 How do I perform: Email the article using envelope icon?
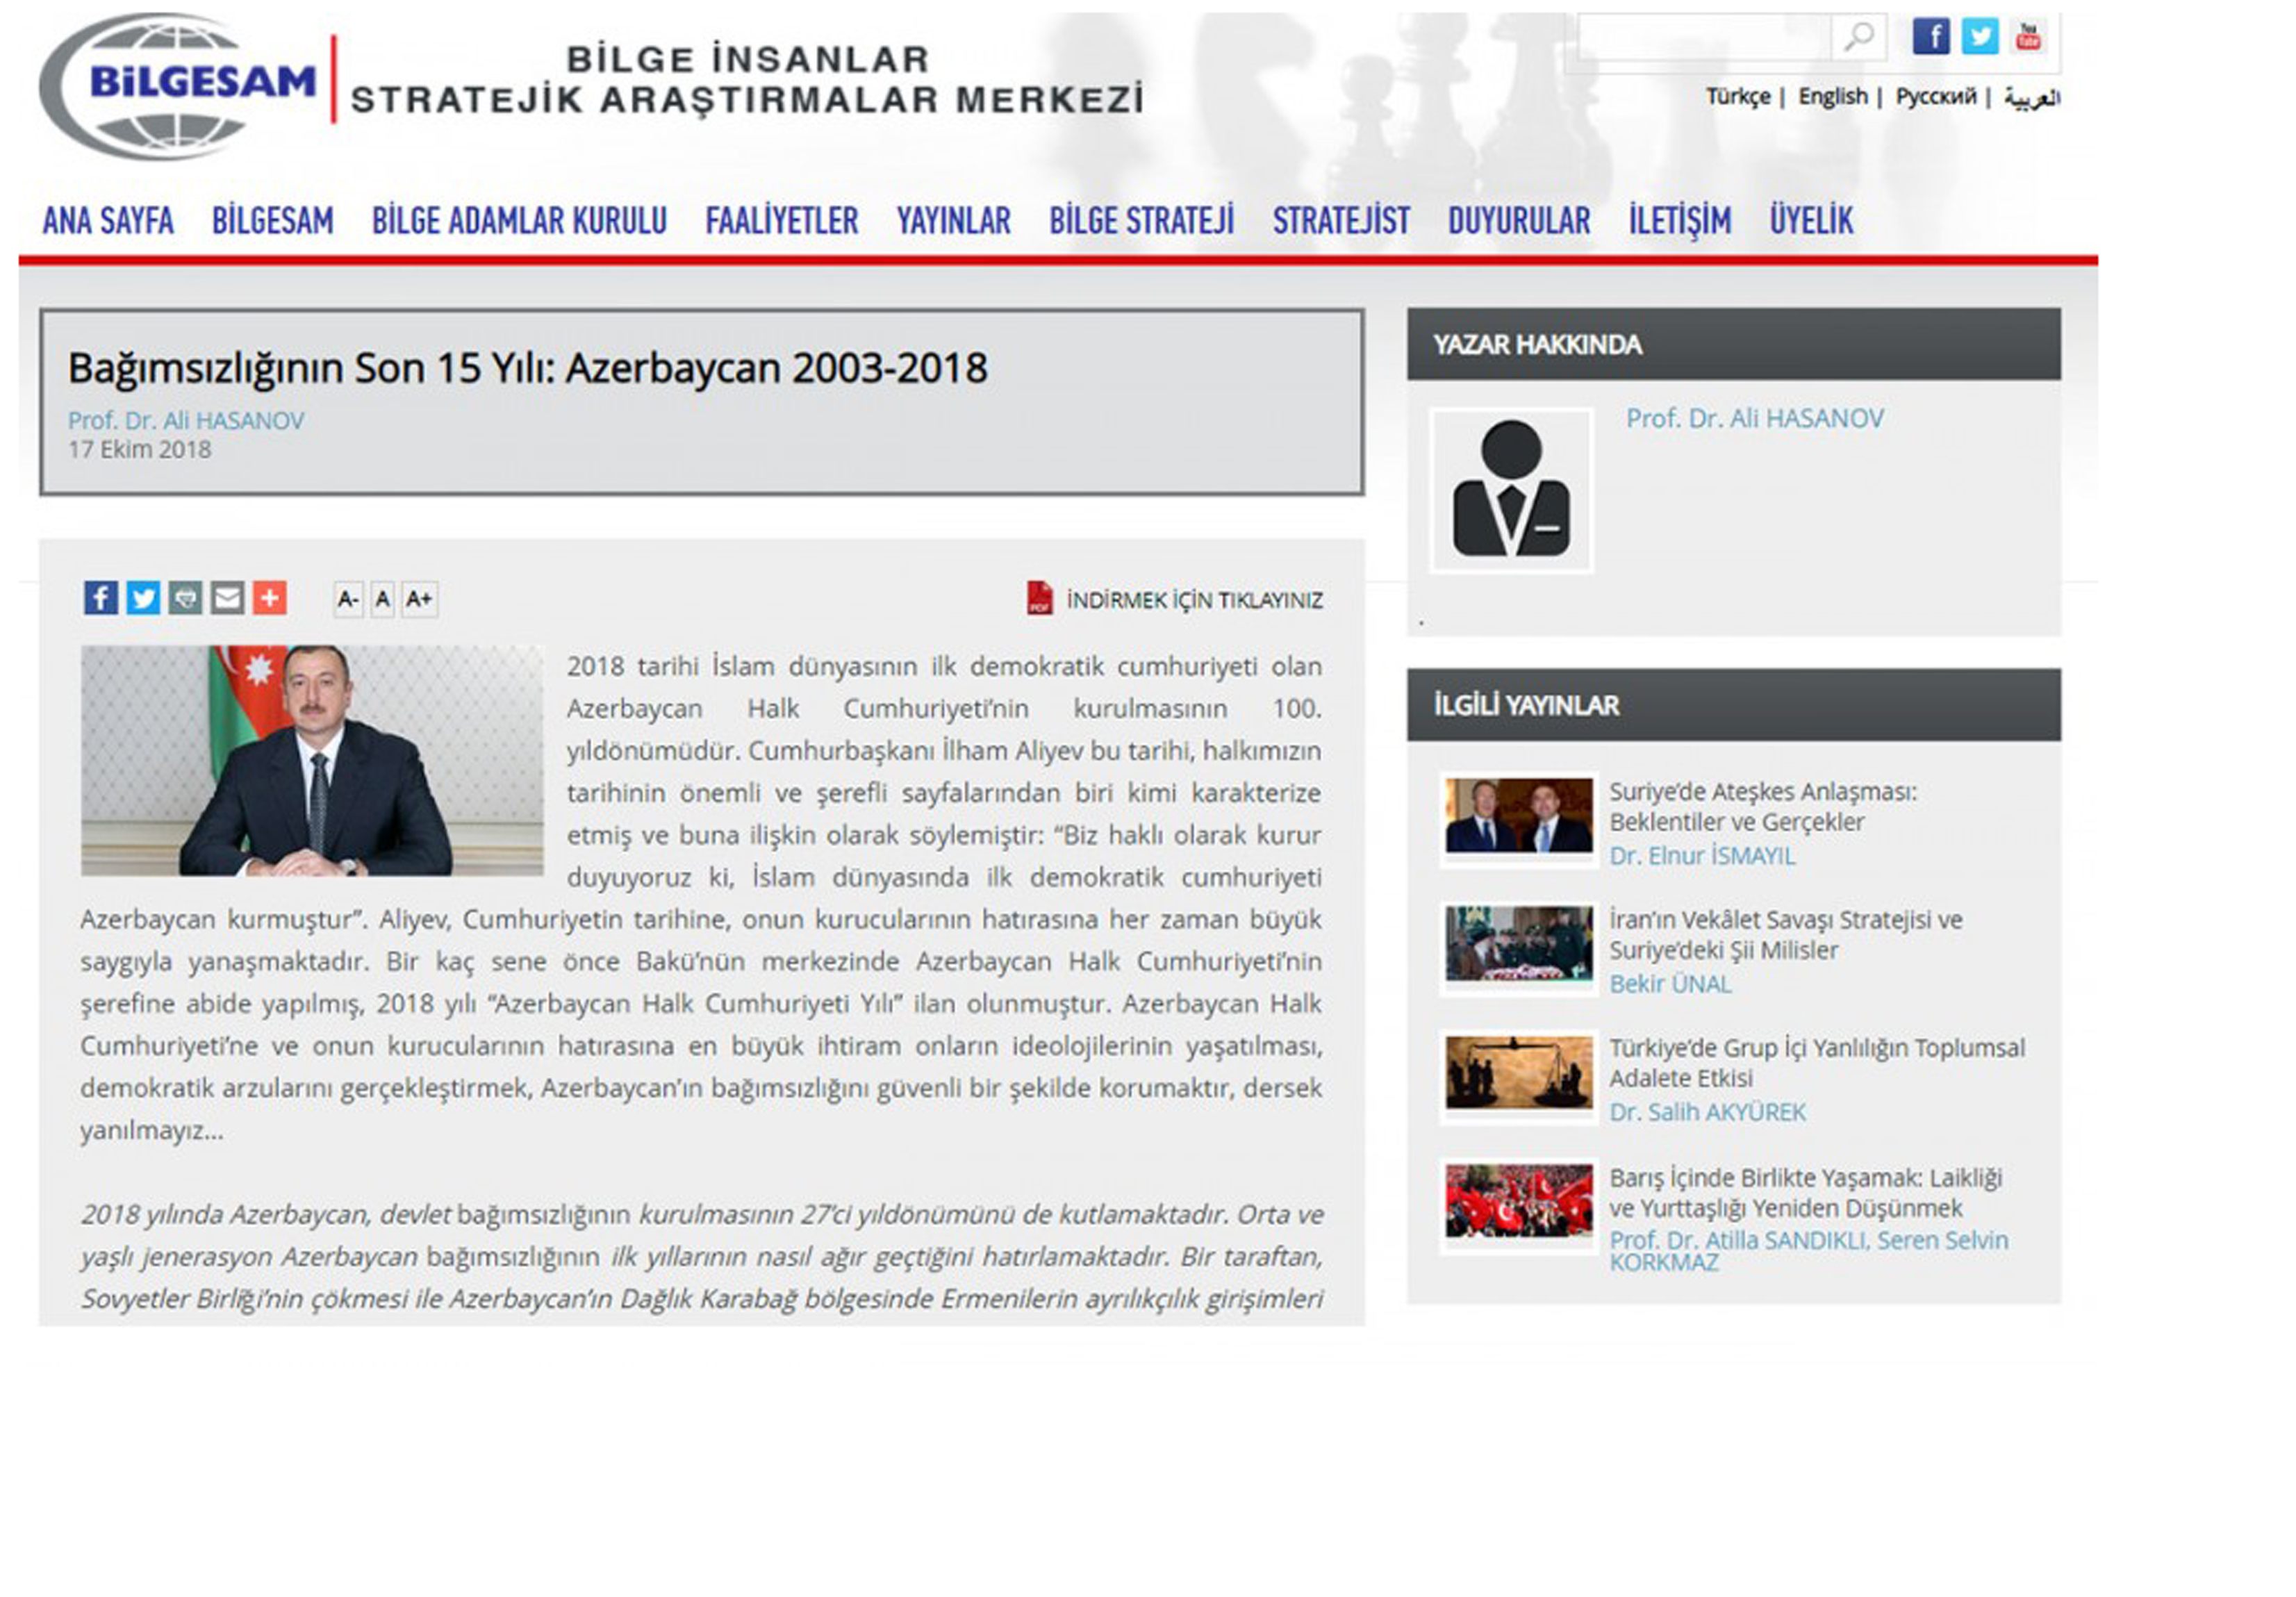(227, 598)
